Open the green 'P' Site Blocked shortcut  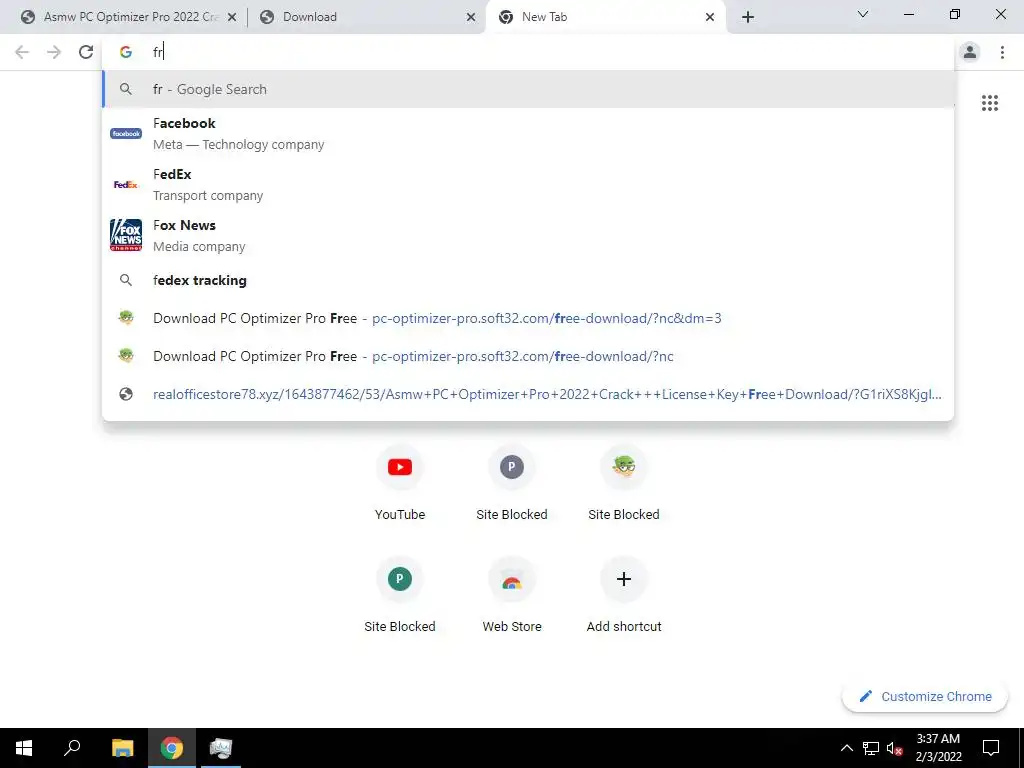click(x=400, y=595)
